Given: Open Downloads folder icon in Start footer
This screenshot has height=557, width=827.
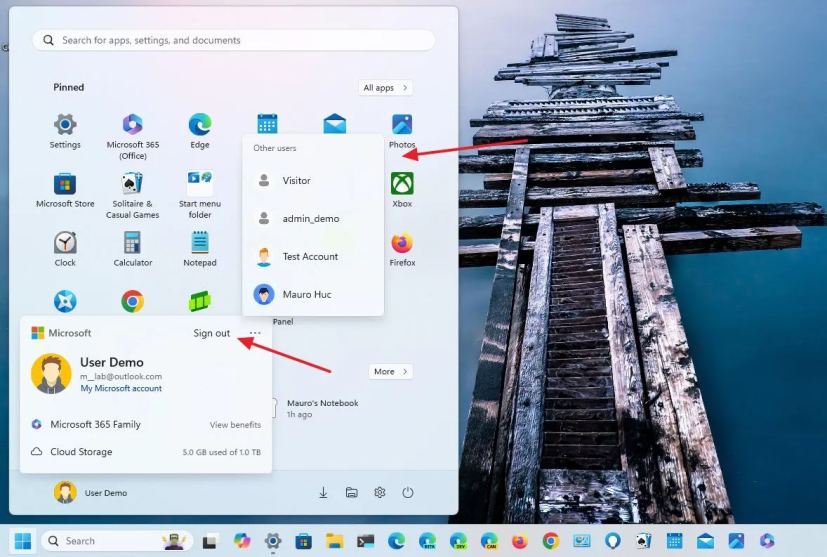Looking at the screenshot, I should click(323, 493).
